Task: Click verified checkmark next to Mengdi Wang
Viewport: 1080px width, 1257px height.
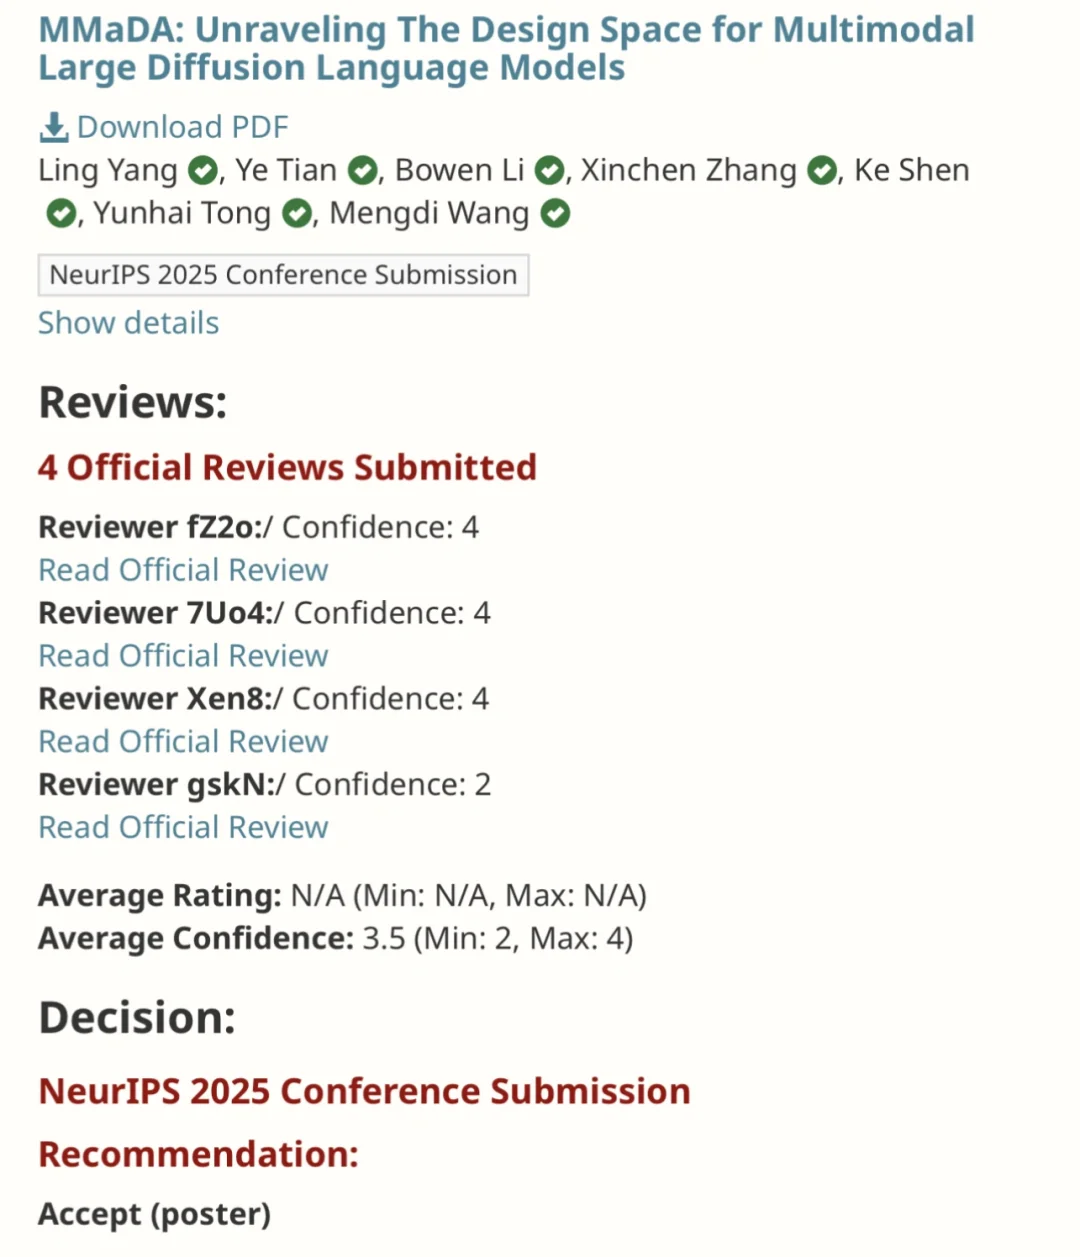Action: tap(555, 214)
